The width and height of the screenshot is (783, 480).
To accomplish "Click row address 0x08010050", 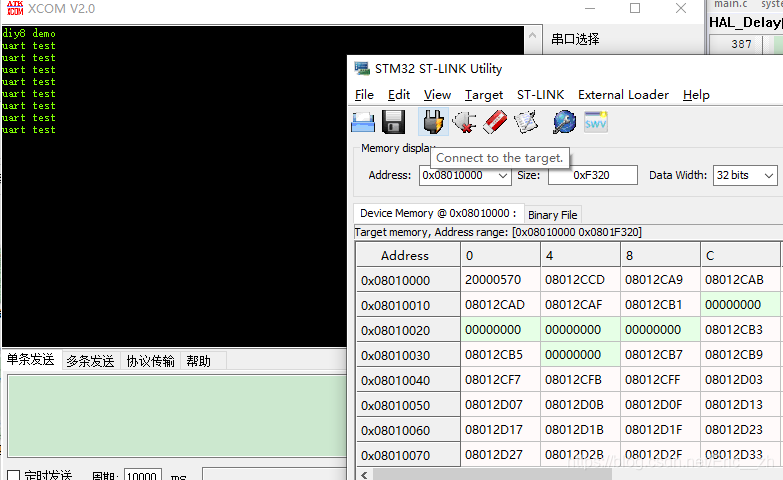I will coord(408,405).
